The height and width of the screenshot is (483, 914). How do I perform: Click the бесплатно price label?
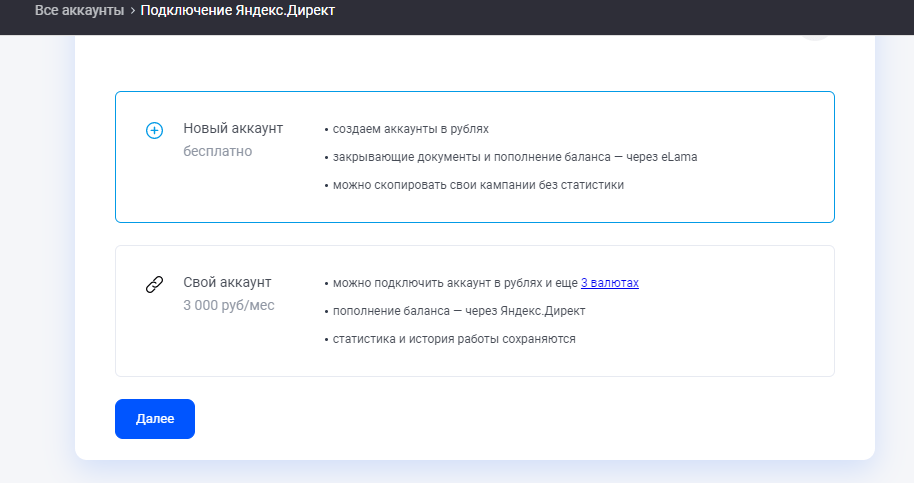pyautogui.click(x=217, y=152)
